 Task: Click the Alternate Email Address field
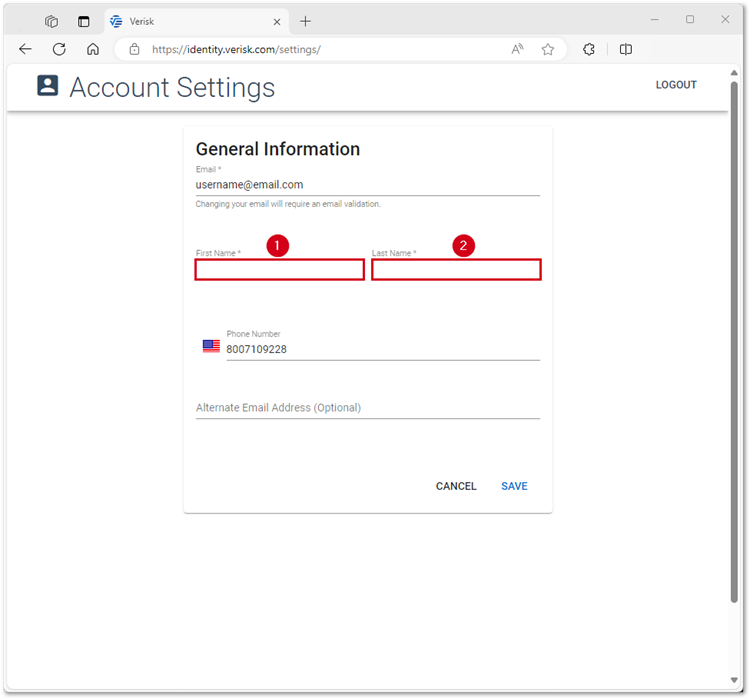[367, 408]
